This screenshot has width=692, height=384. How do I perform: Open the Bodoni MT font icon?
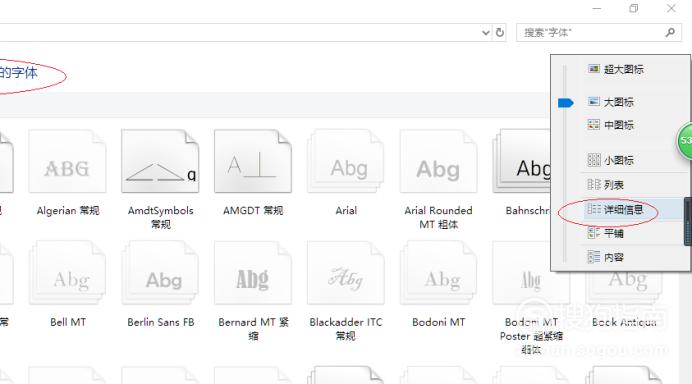point(439,273)
